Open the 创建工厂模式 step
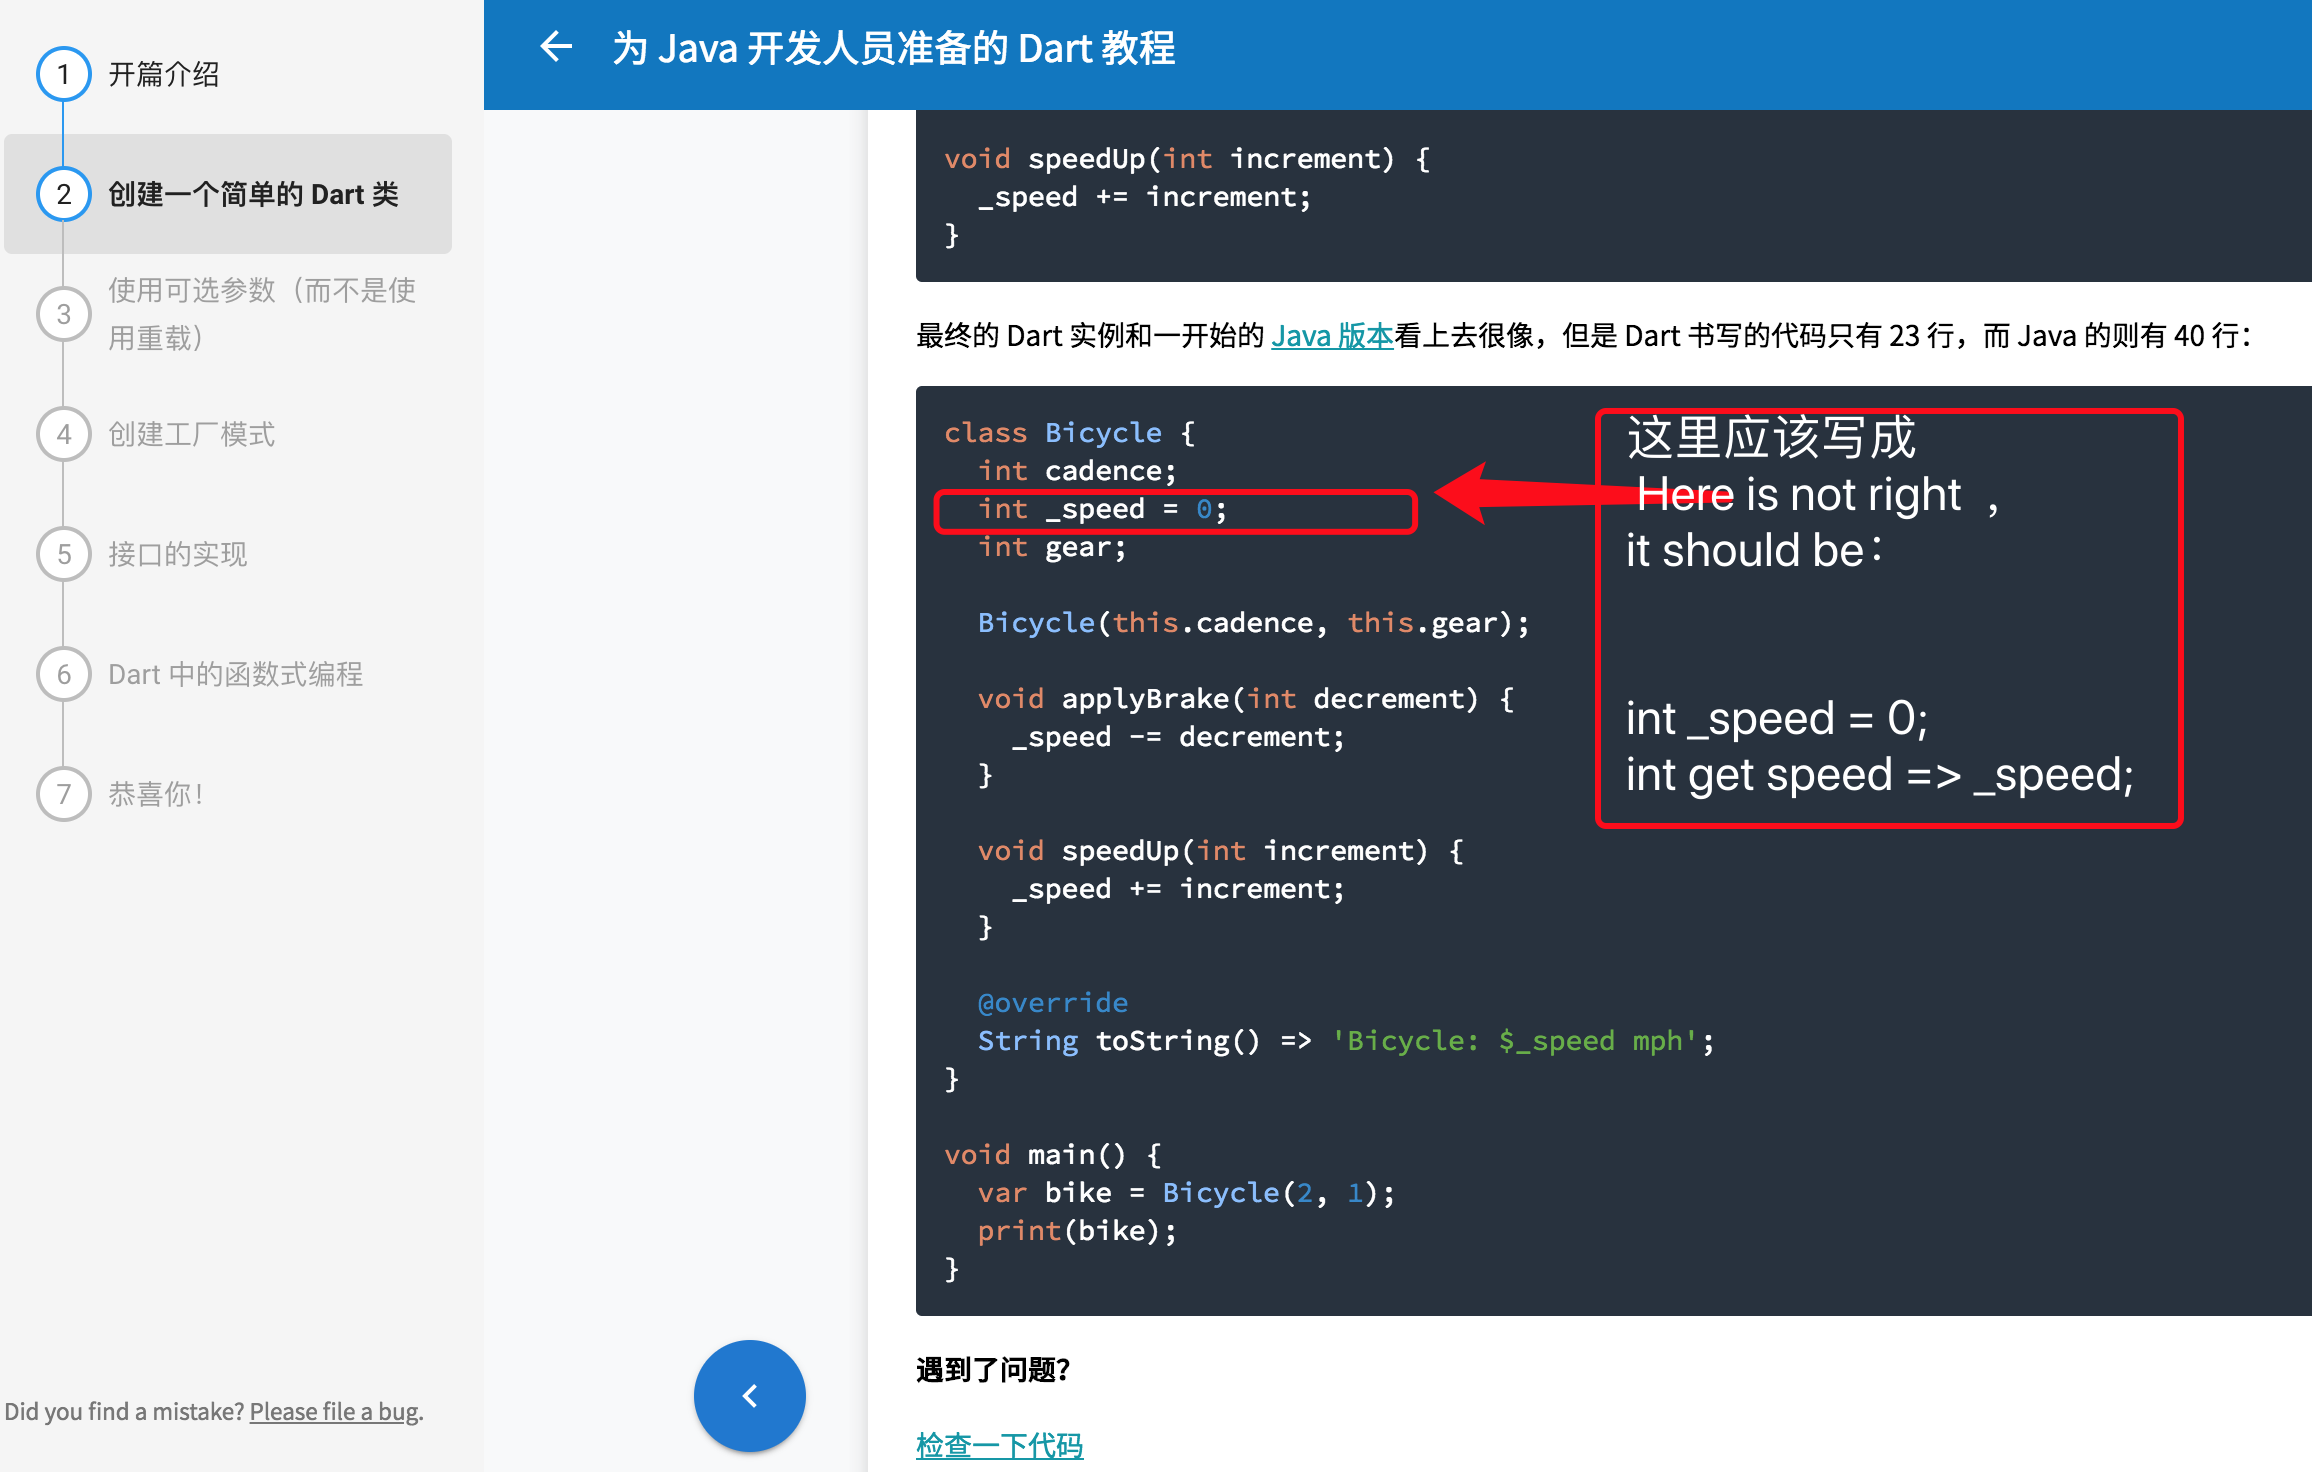 tap(191, 434)
